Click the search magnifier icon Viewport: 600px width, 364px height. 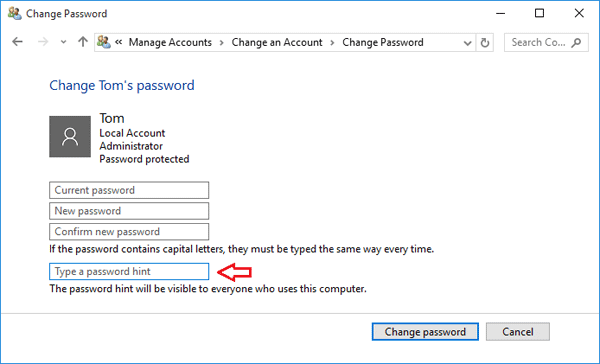pos(576,42)
